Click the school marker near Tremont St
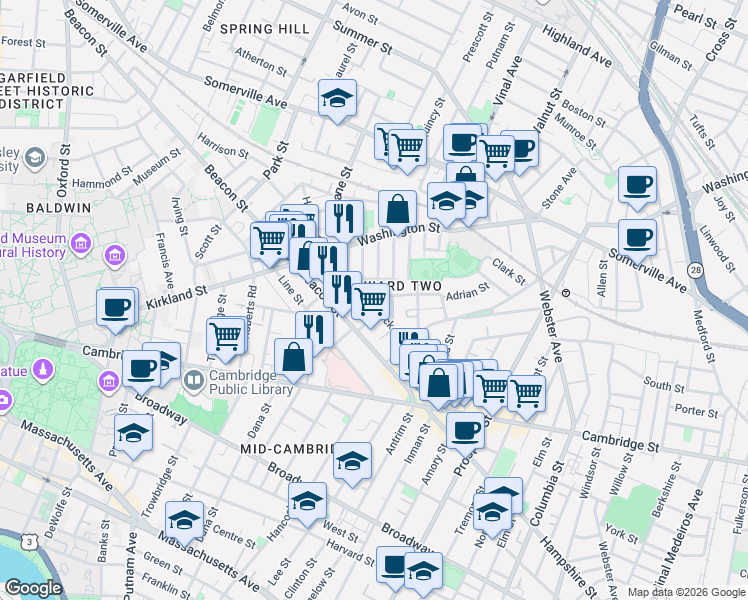748x600 pixels. pyautogui.click(x=492, y=513)
